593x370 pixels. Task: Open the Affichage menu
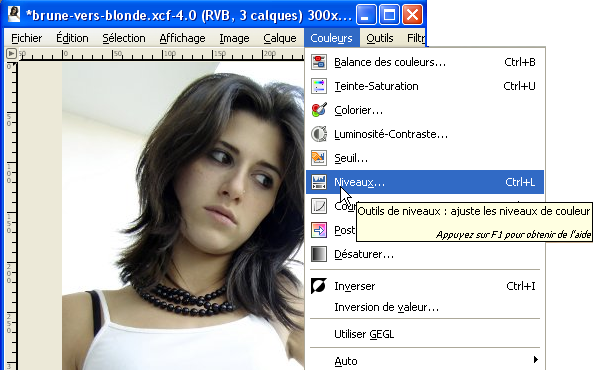[182, 38]
